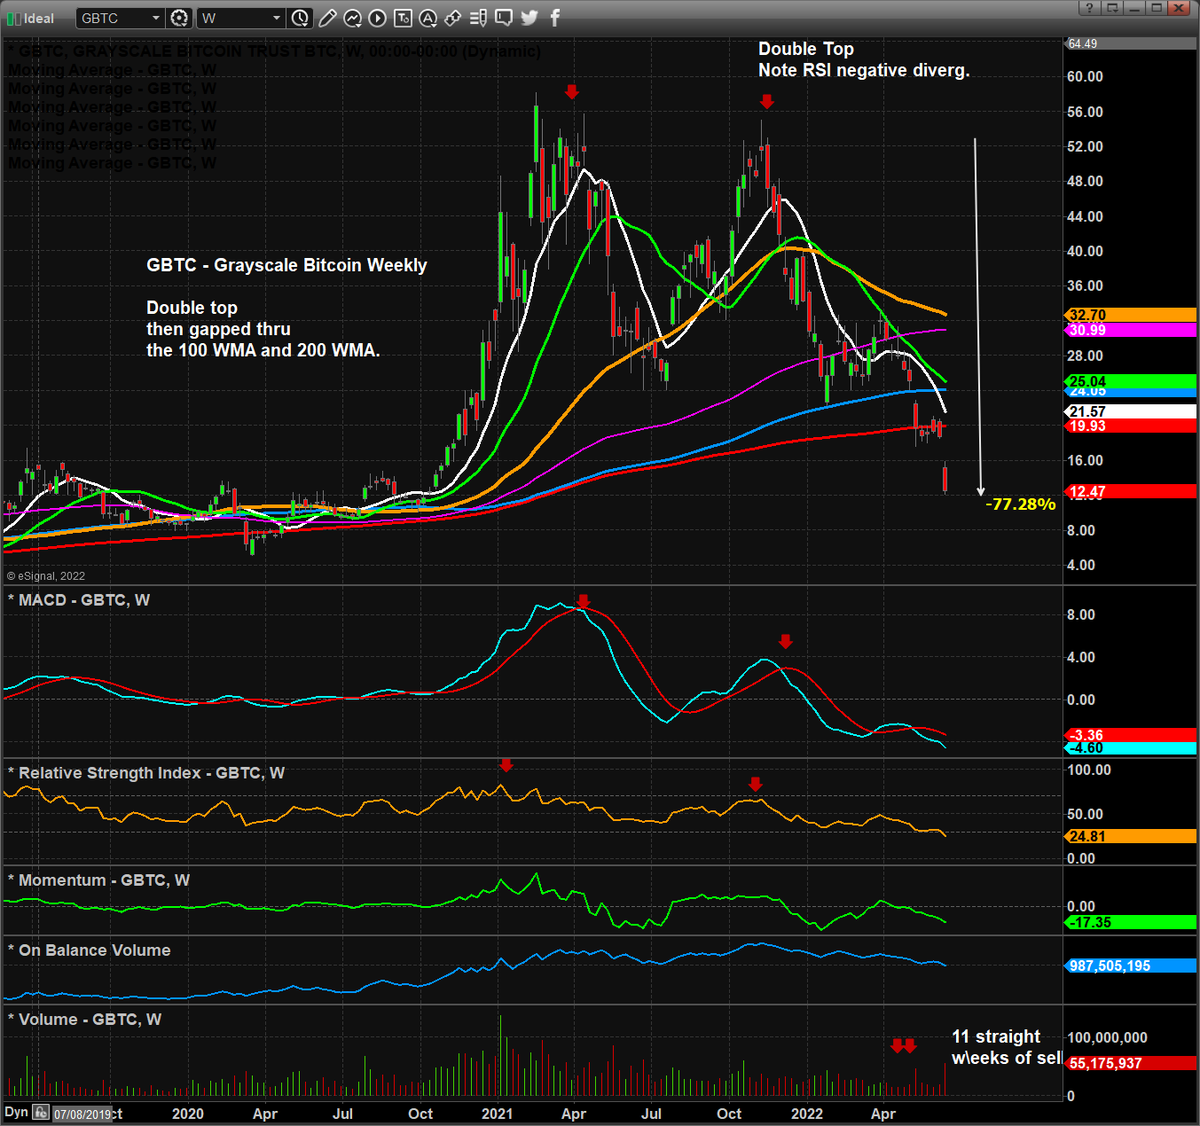Open the alerts A icon
The image size is (1200, 1126).
click(428, 18)
